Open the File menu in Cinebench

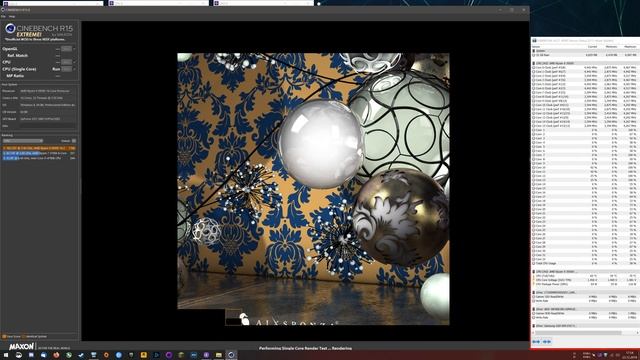3,16
